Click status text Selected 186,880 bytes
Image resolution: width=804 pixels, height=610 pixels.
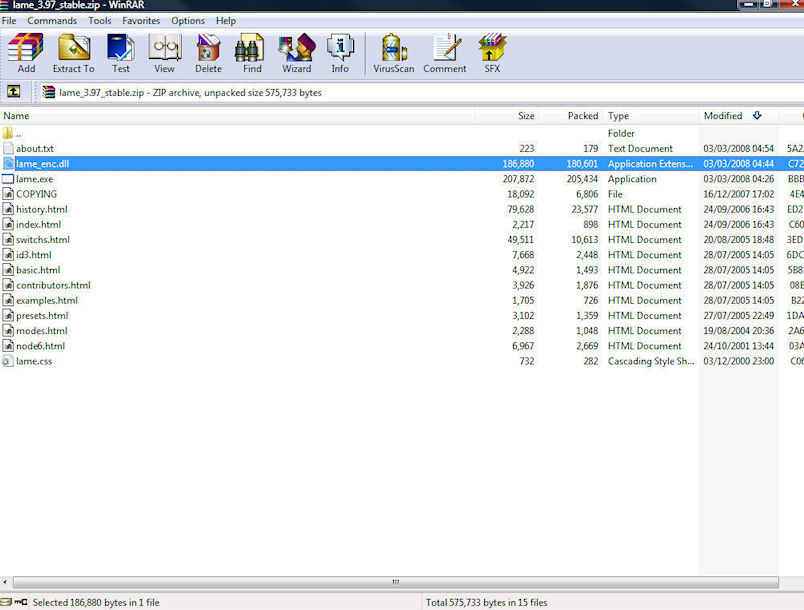point(96,603)
